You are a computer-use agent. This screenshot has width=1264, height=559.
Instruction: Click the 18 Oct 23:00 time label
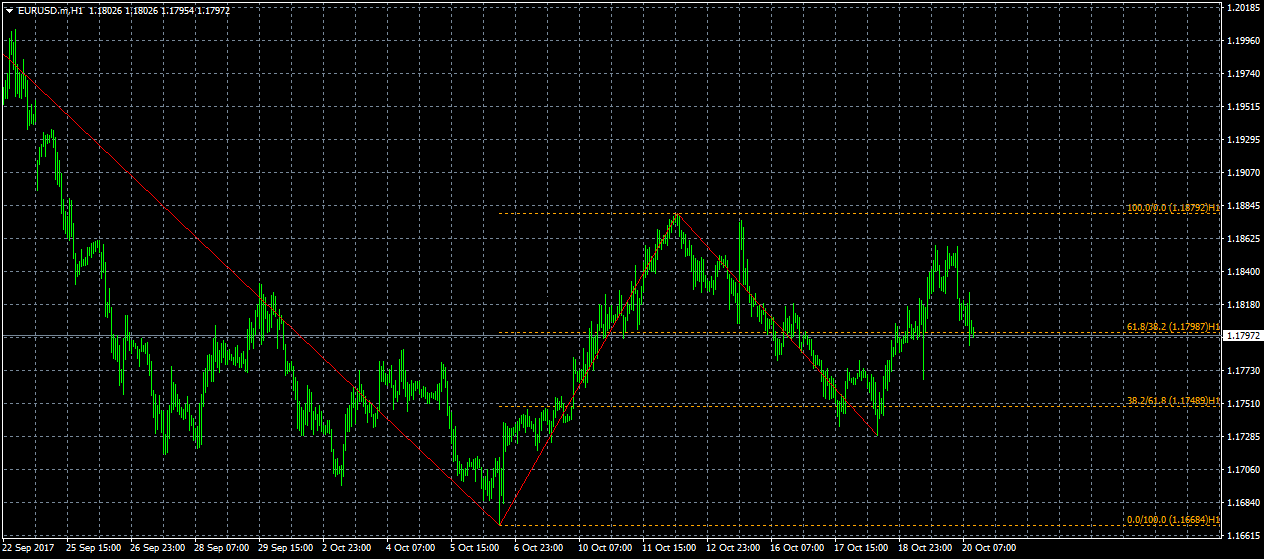coord(926,548)
